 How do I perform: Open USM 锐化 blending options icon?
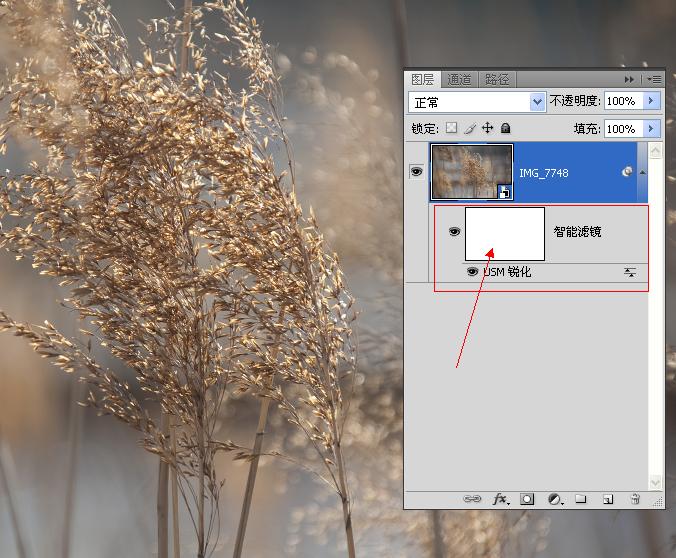coord(630,273)
